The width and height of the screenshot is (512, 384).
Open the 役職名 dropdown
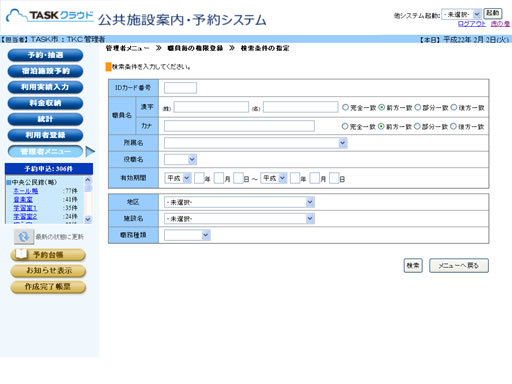point(180,159)
